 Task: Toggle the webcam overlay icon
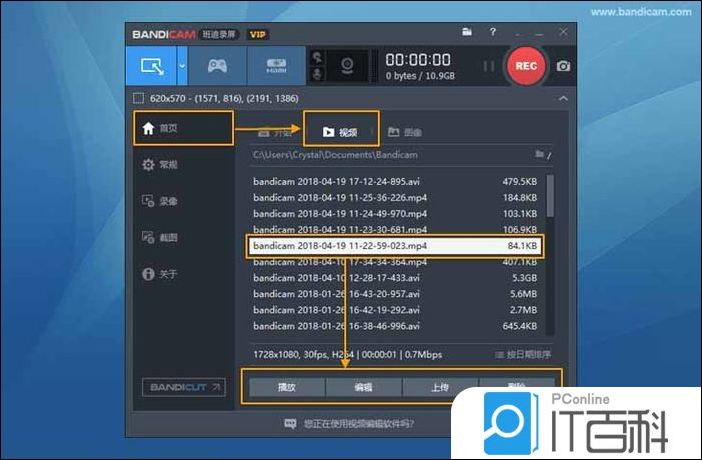(x=347, y=66)
